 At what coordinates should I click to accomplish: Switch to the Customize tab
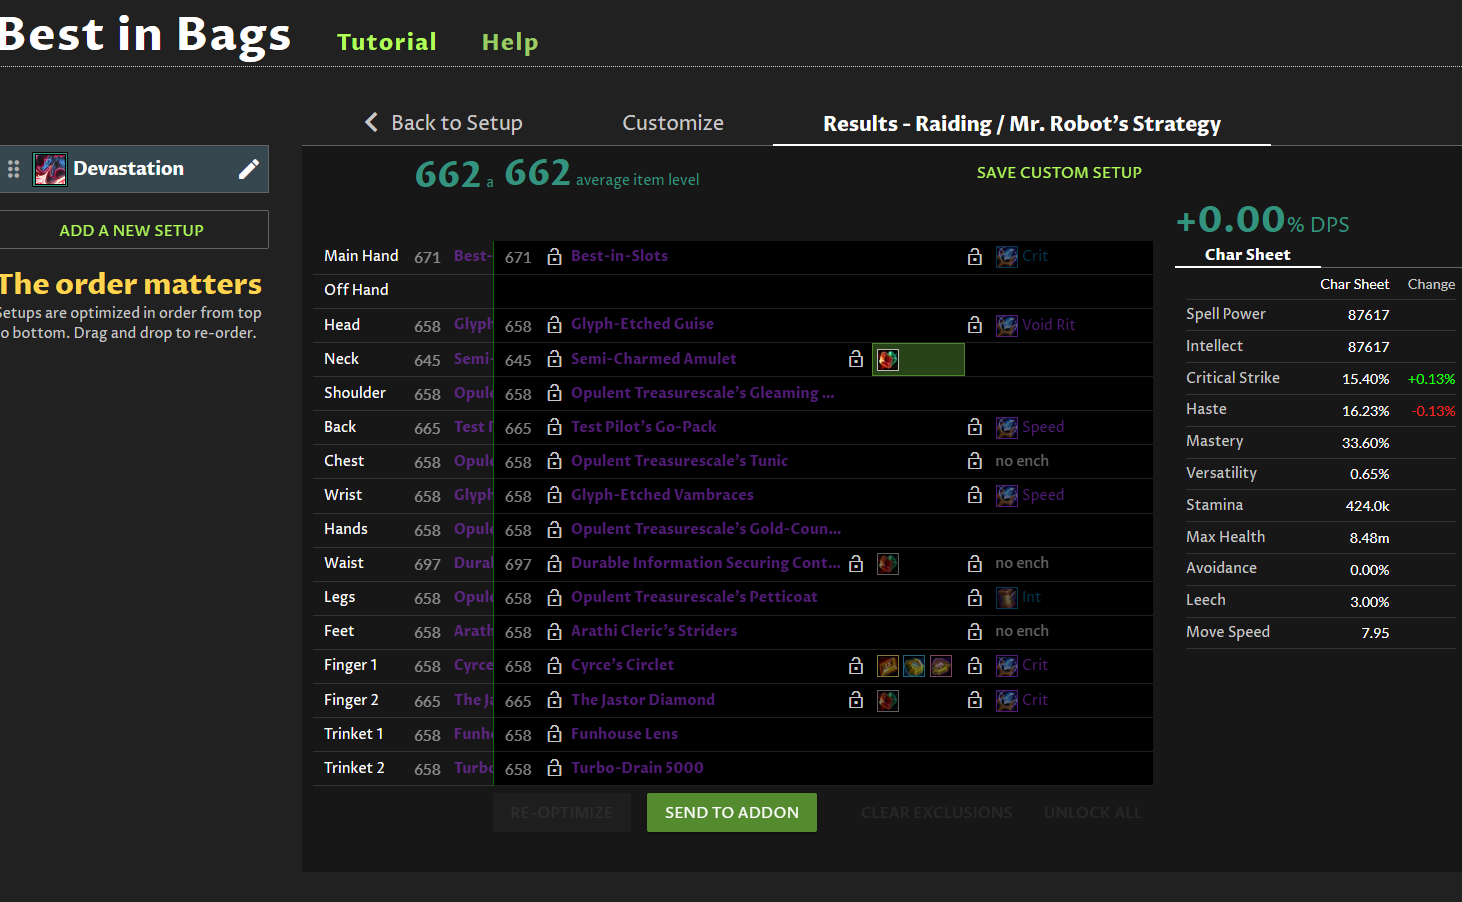click(x=673, y=122)
